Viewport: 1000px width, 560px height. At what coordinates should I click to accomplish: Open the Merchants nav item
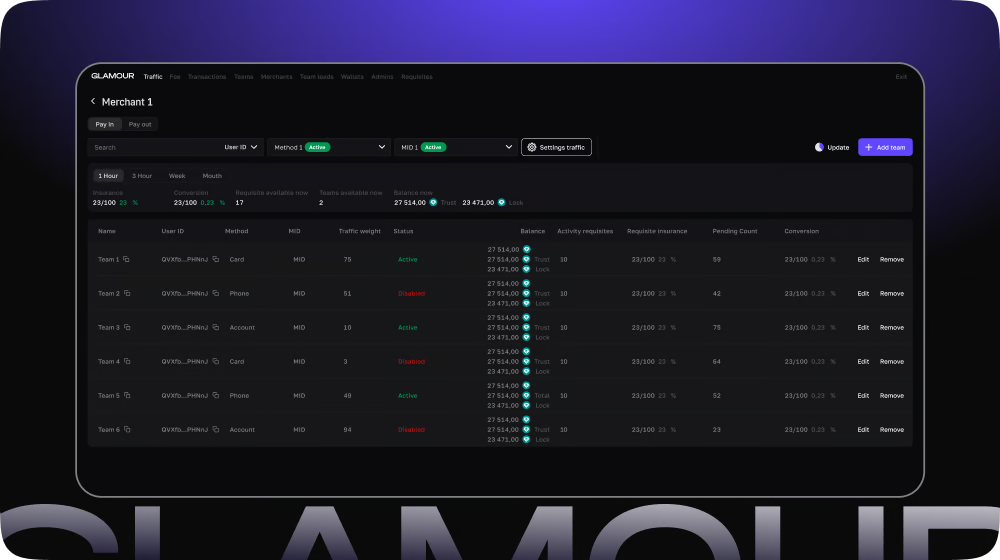(x=276, y=77)
